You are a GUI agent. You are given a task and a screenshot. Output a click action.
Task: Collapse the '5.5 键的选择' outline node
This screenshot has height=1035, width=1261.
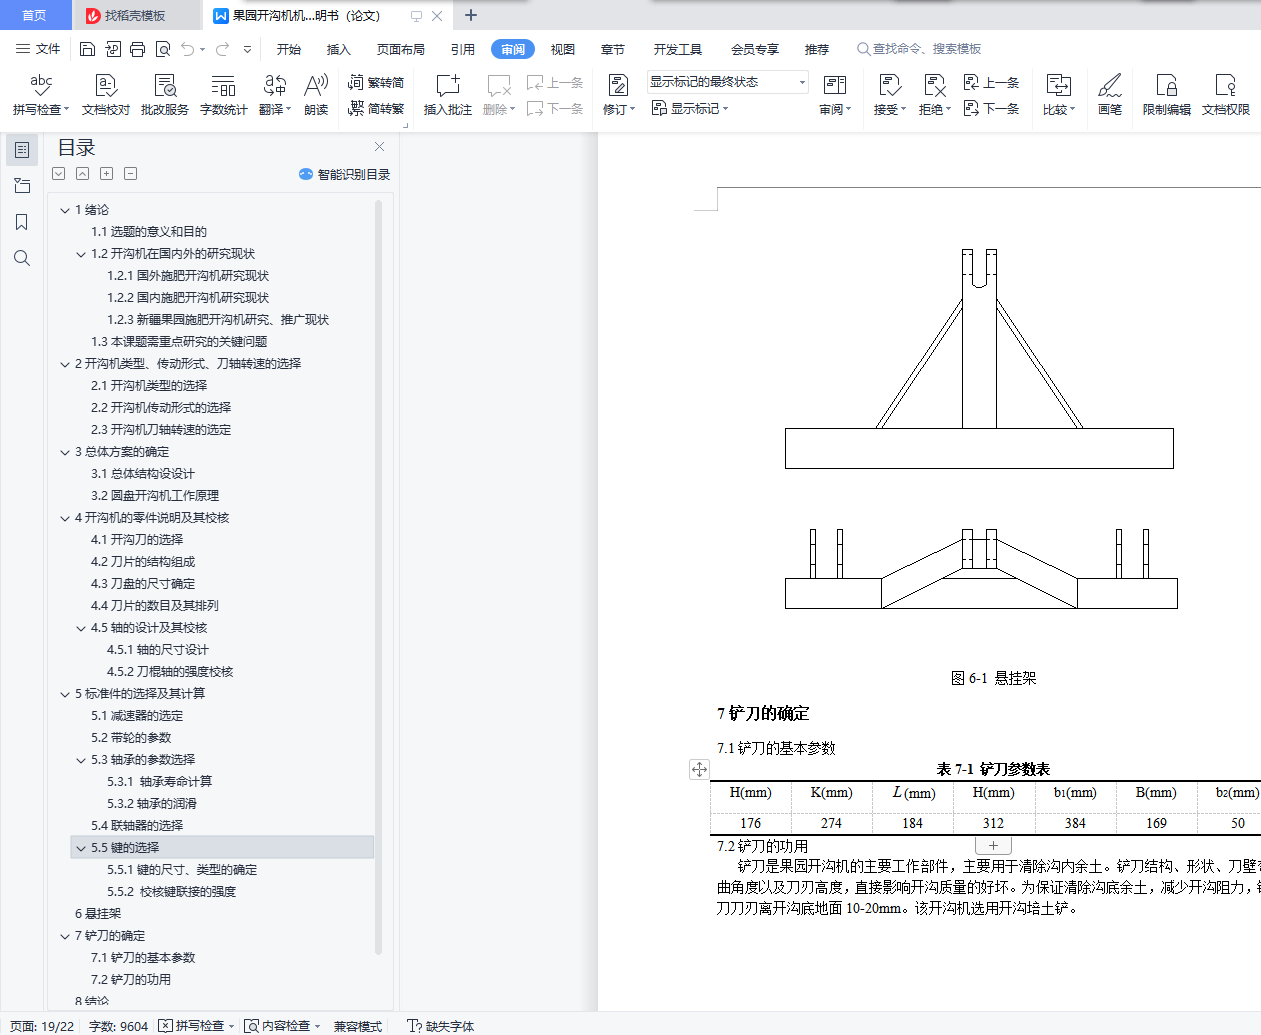coord(81,848)
